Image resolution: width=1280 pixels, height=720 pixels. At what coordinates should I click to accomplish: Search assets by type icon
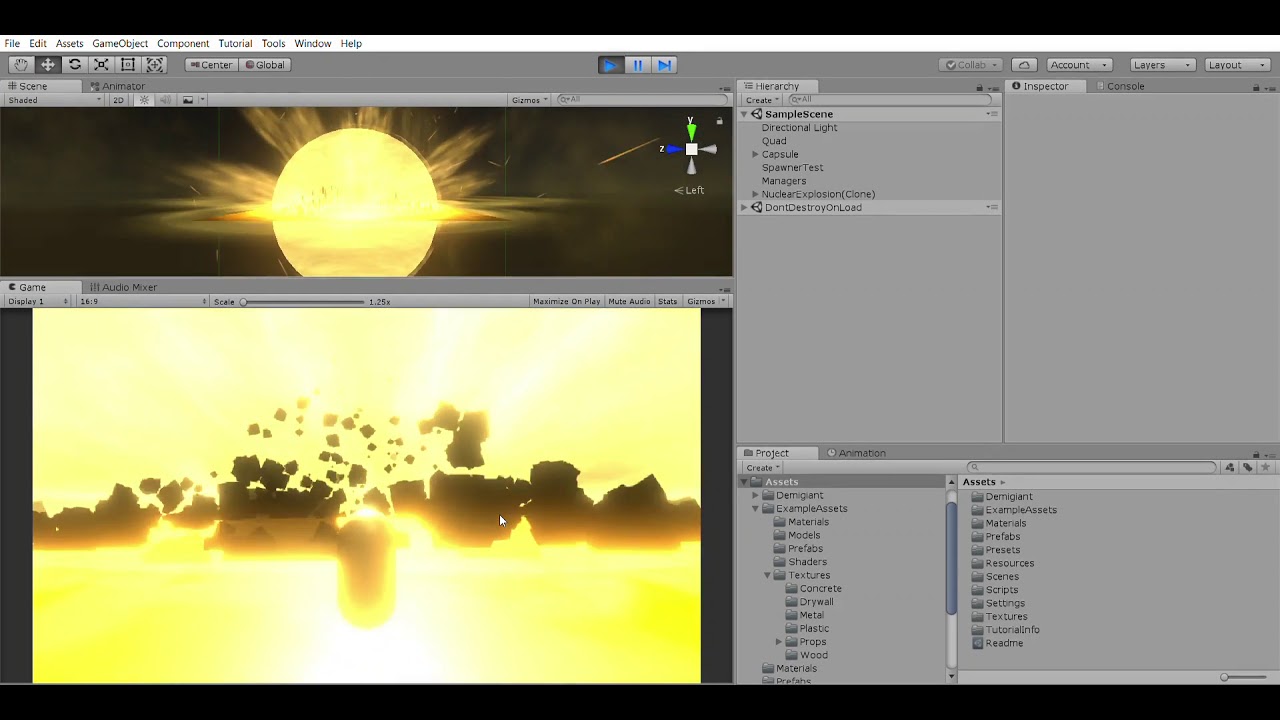click(x=1230, y=467)
